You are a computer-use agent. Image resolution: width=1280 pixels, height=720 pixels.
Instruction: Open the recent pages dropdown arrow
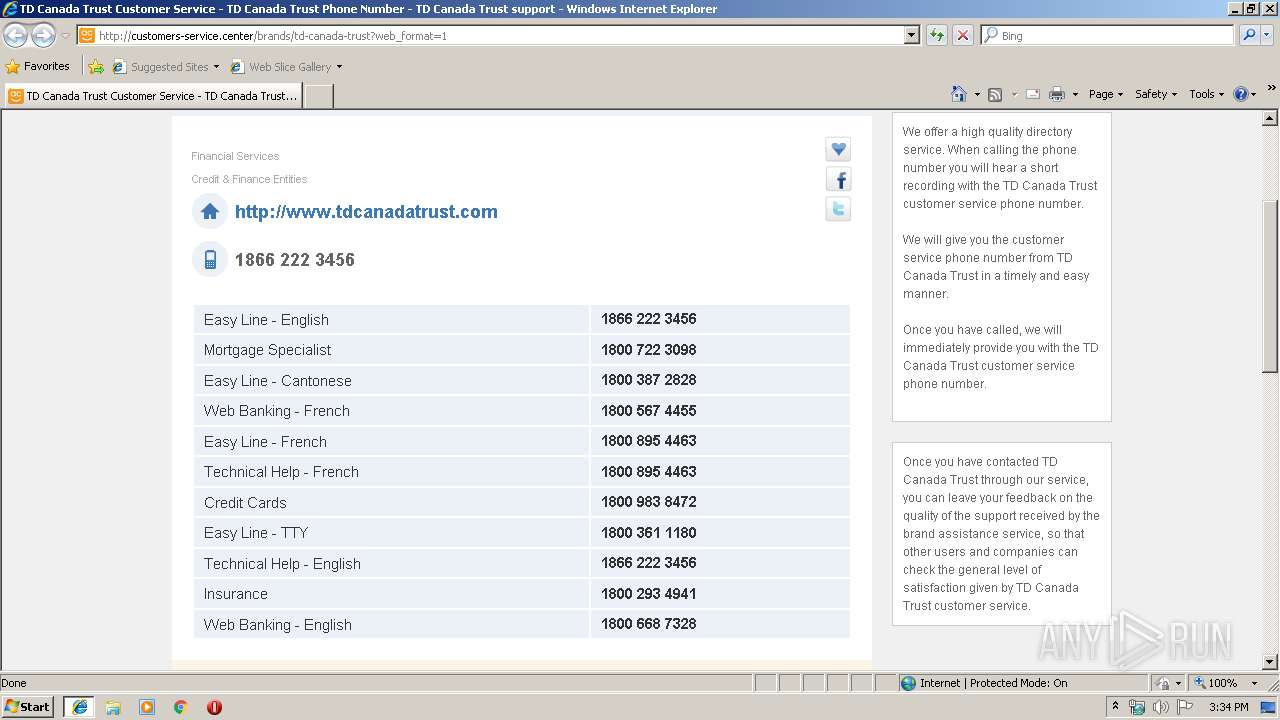[x=65, y=35]
